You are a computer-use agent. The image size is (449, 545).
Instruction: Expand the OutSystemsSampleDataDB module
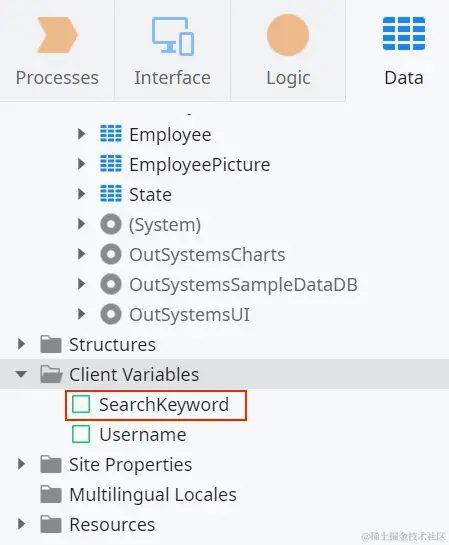click(81, 284)
